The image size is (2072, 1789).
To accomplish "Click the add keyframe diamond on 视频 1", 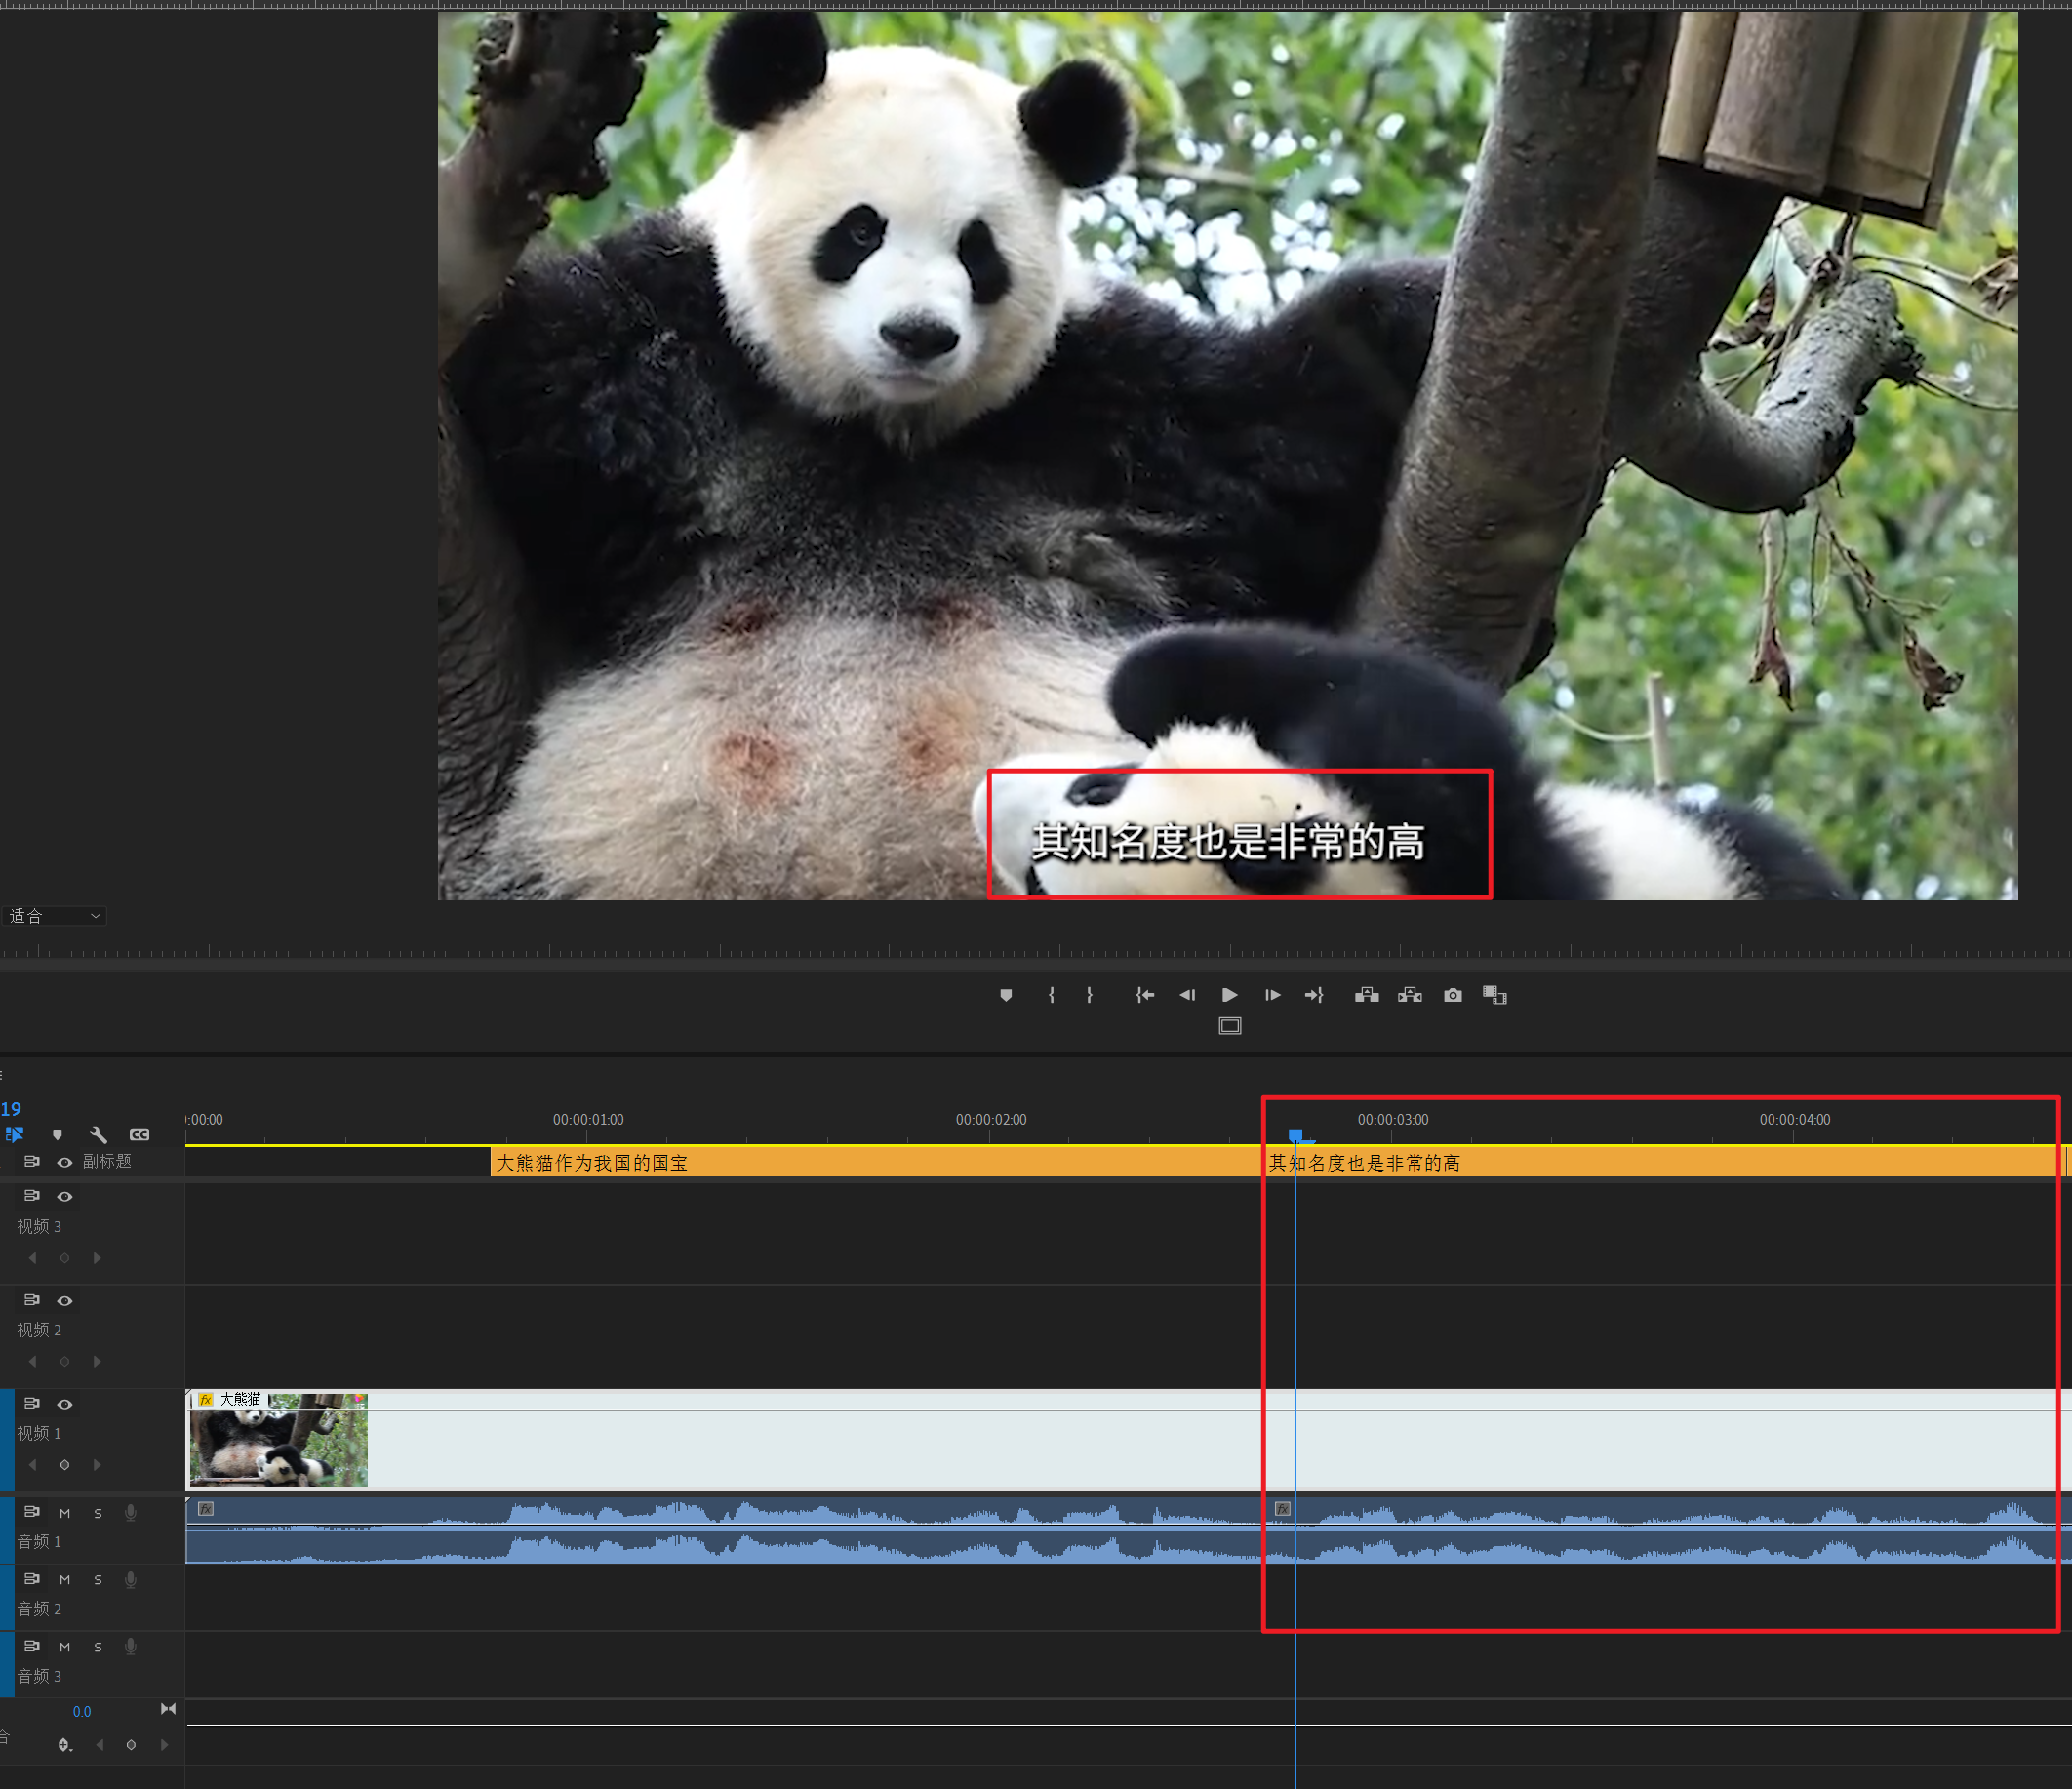I will 65,1465.
